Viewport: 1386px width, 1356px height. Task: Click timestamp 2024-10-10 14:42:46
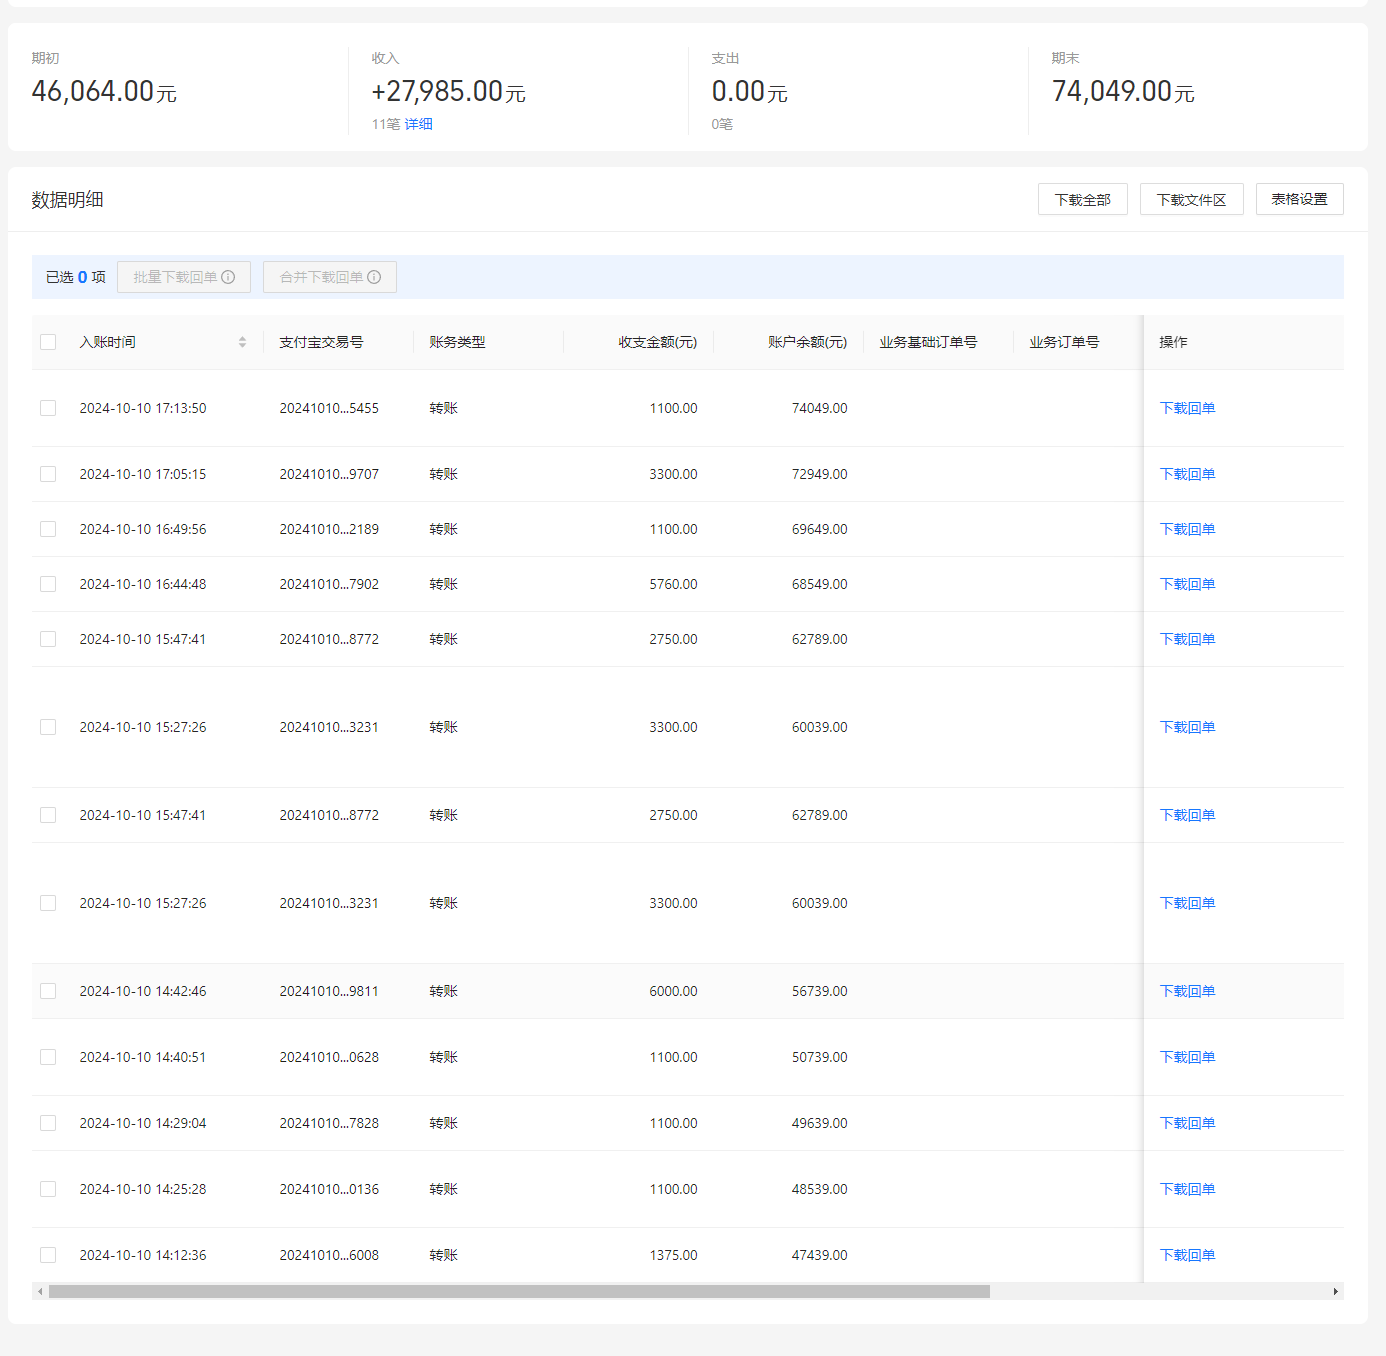click(143, 991)
